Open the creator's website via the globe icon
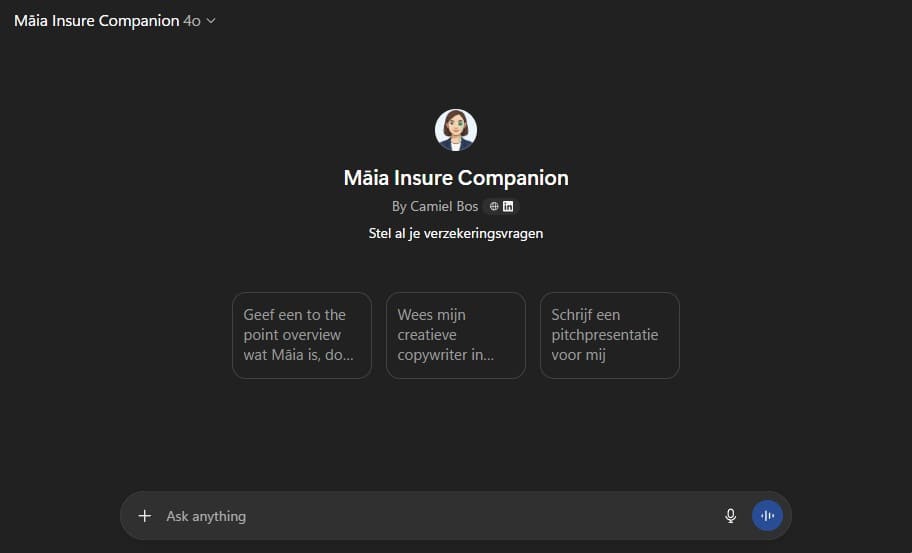This screenshot has width=912, height=553. coord(494,206)
